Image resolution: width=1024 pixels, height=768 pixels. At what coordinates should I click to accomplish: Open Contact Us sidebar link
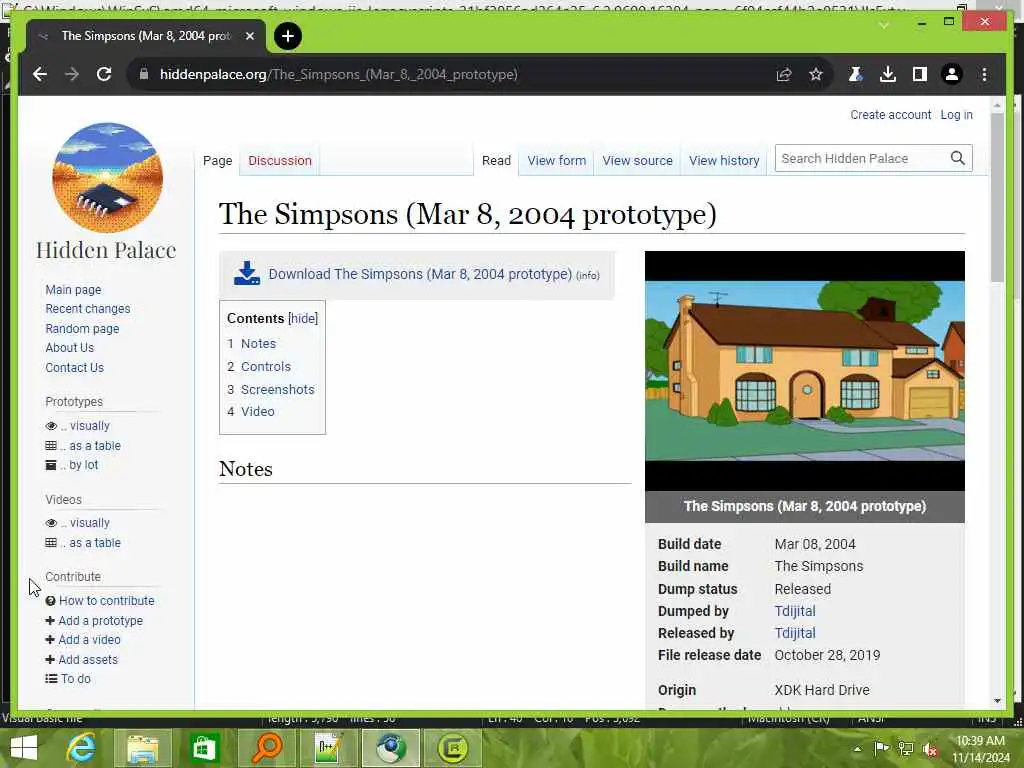pos(74,368)
